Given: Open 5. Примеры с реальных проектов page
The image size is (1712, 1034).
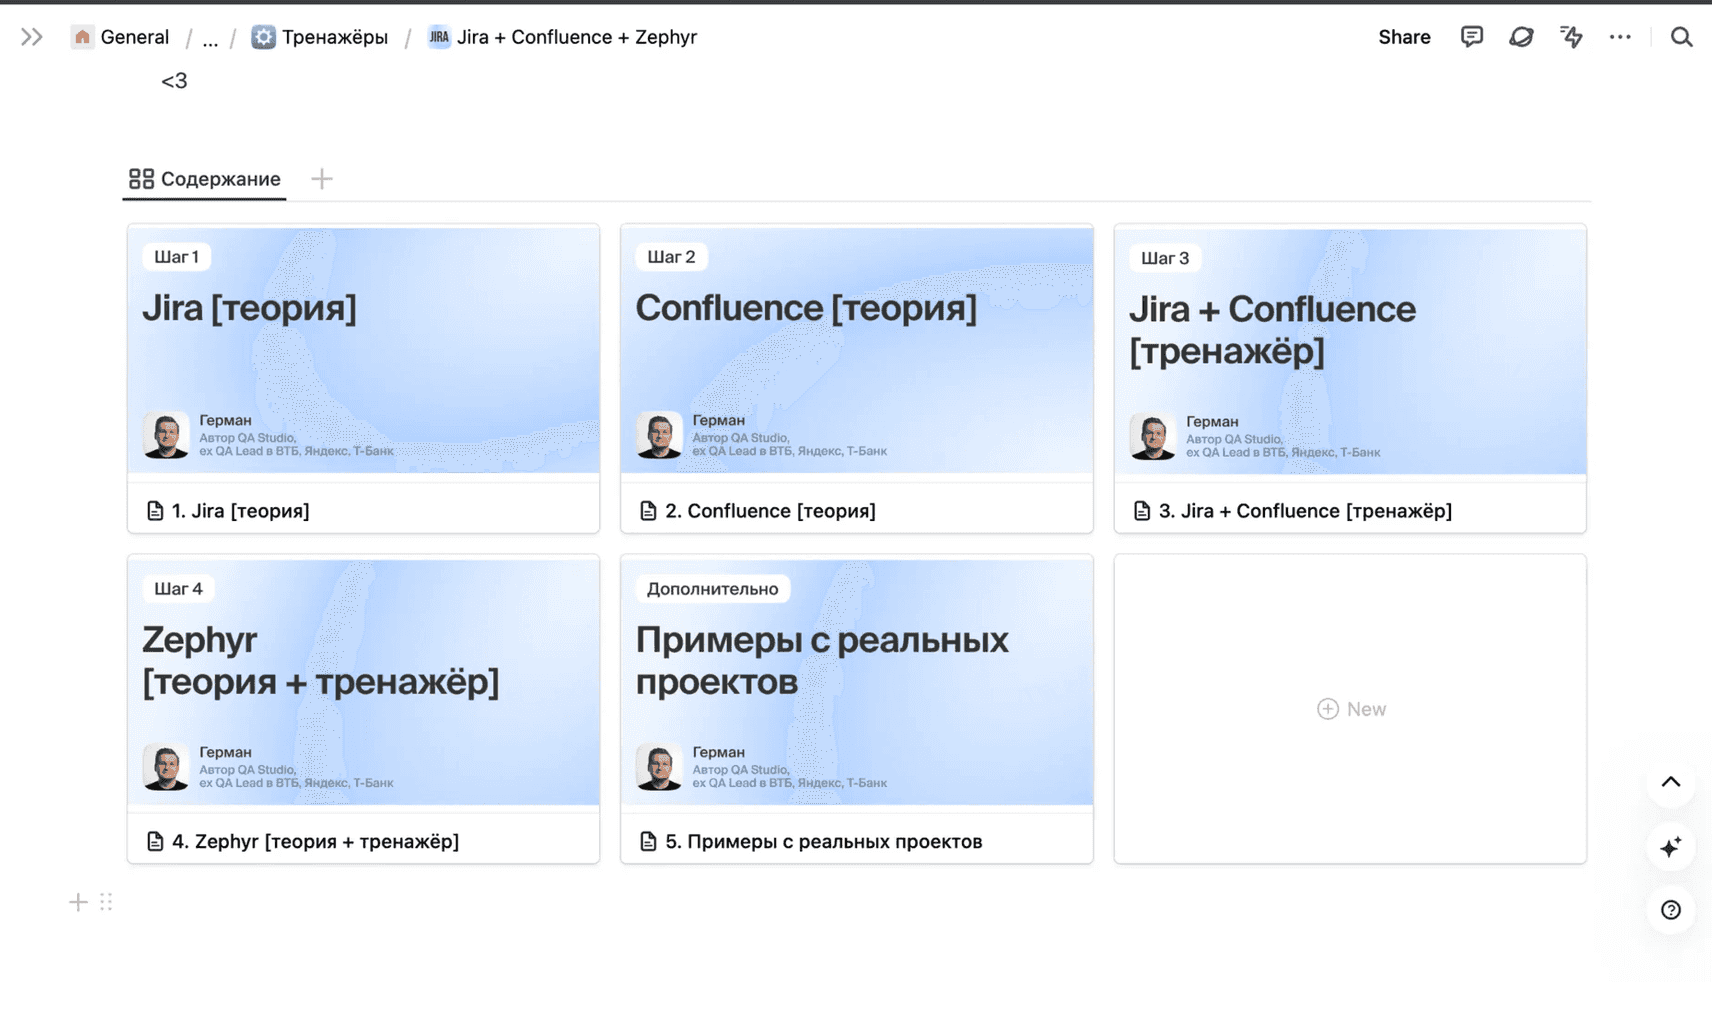Looking at the screenshot, I should click(x=823, y=842).
